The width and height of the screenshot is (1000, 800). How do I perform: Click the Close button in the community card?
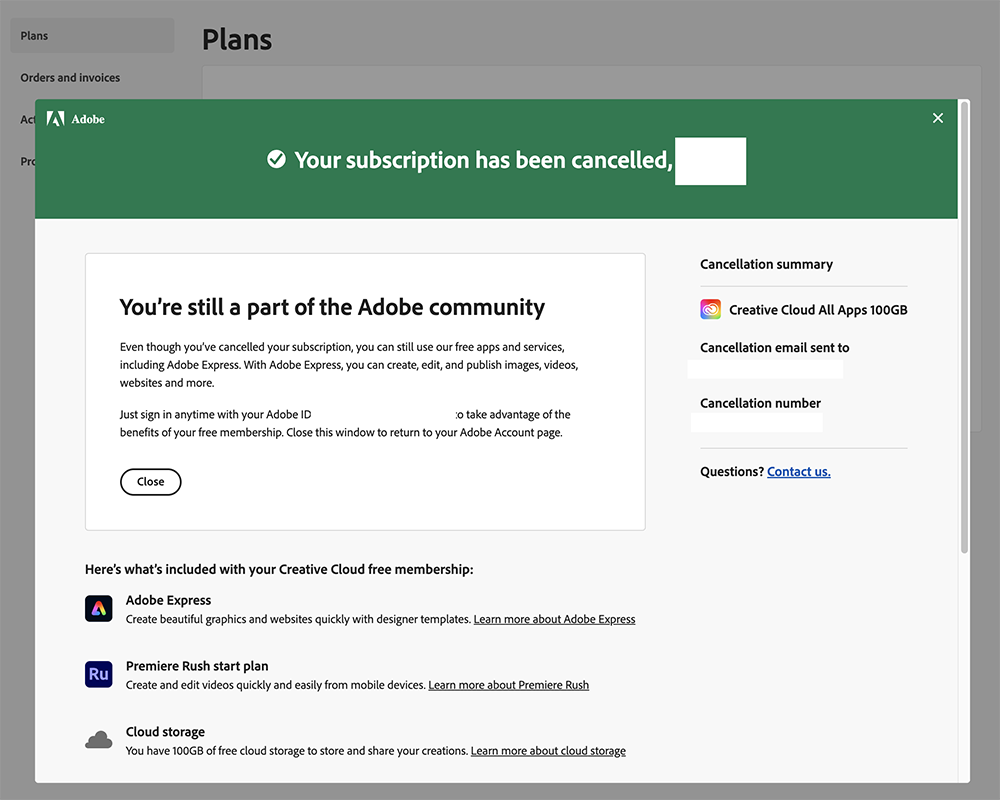(x=151, y=482)
